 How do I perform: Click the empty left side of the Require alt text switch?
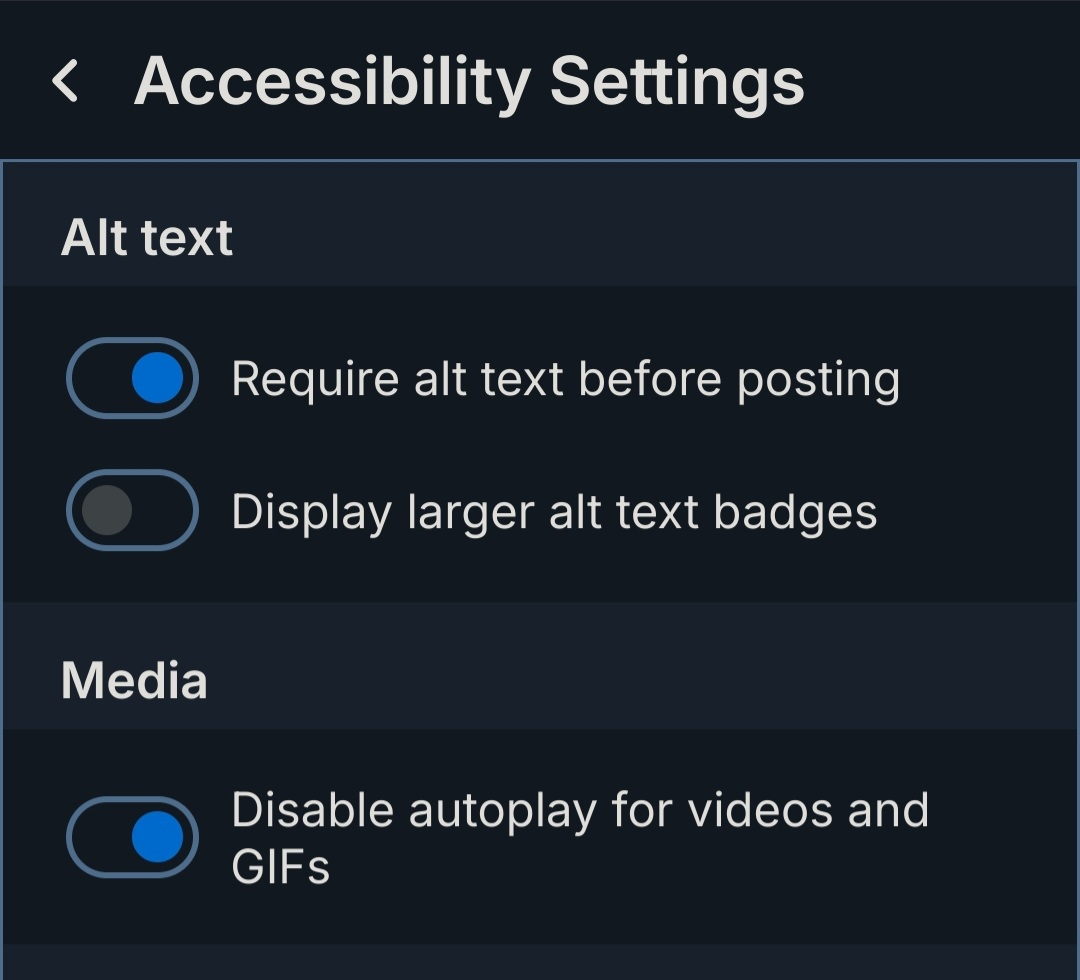pos(98,378)
